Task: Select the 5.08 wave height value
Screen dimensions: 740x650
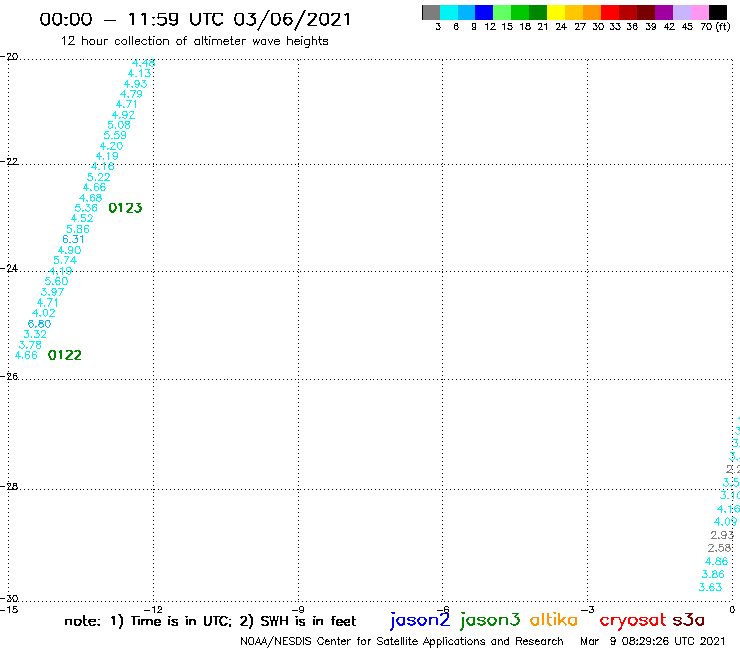Action: point(119,125)
